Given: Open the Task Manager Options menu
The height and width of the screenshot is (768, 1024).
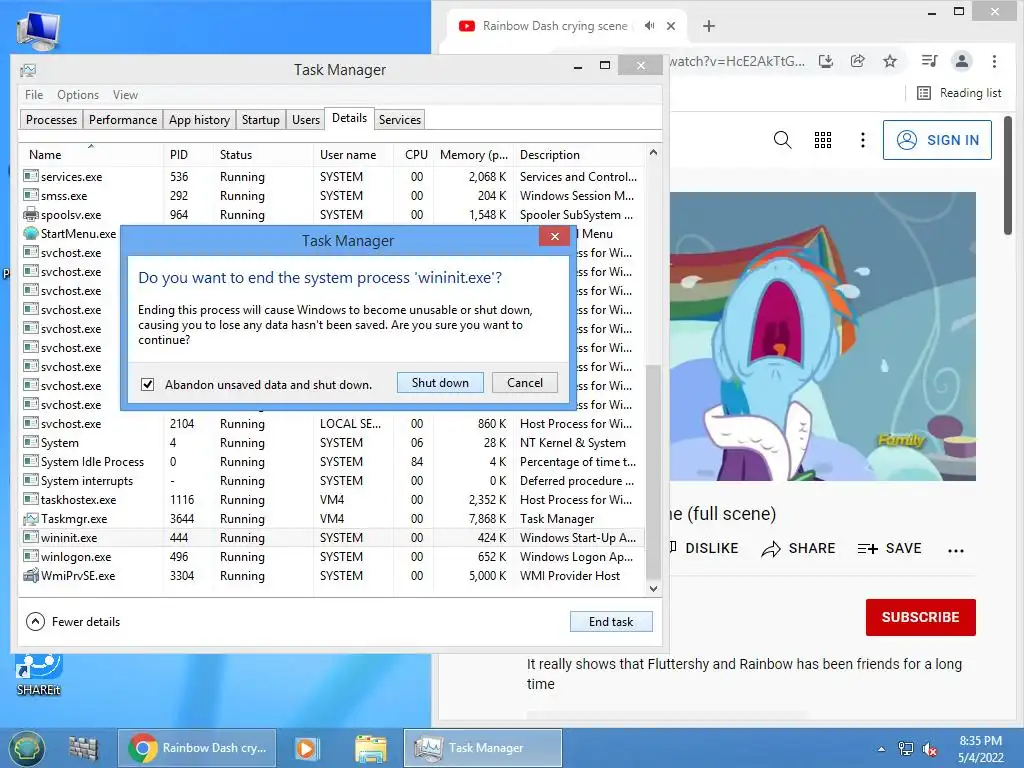Looking at the screenshot, I should (78, 95).
